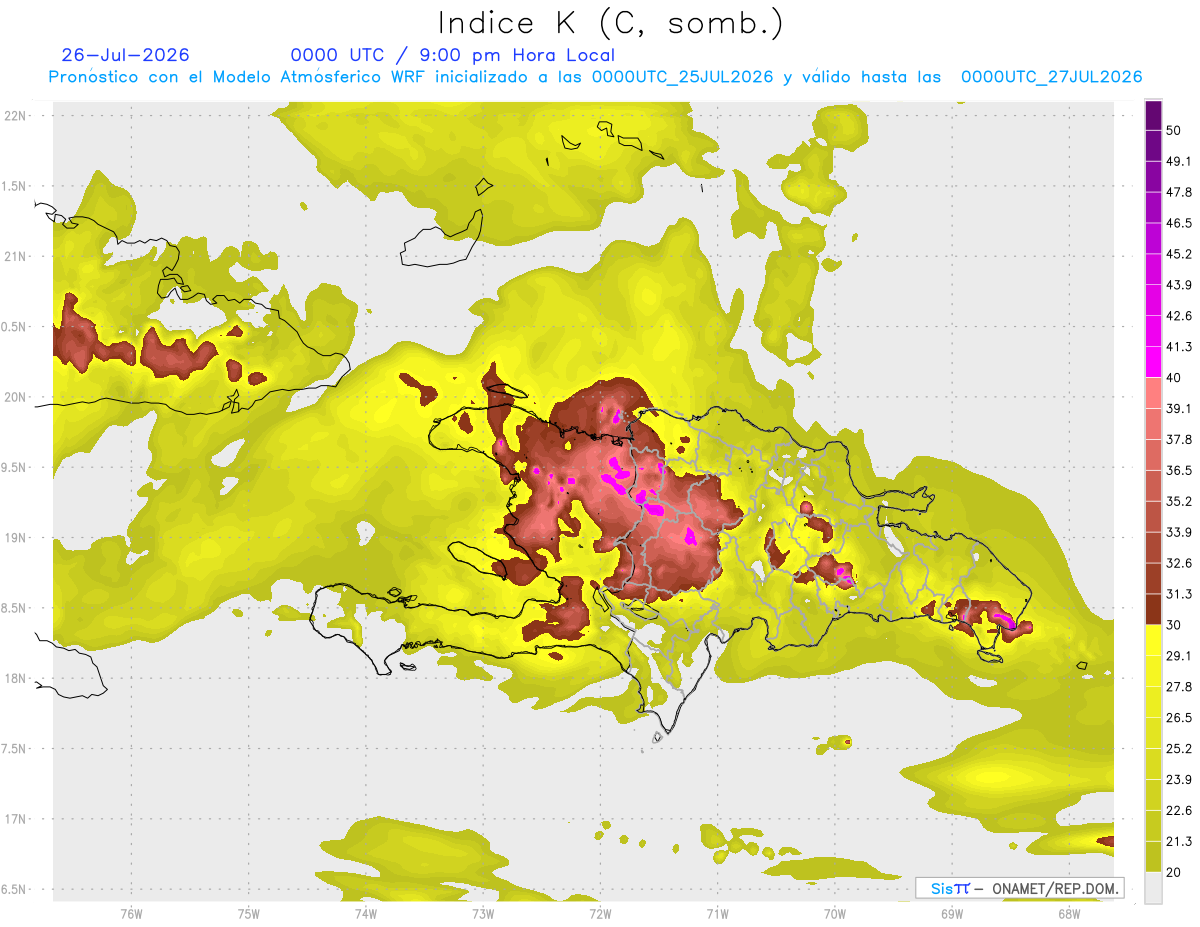1200x927 pixels.
Task: Pick the gray swatch below 20
Action: click(x=1153, y=887)
